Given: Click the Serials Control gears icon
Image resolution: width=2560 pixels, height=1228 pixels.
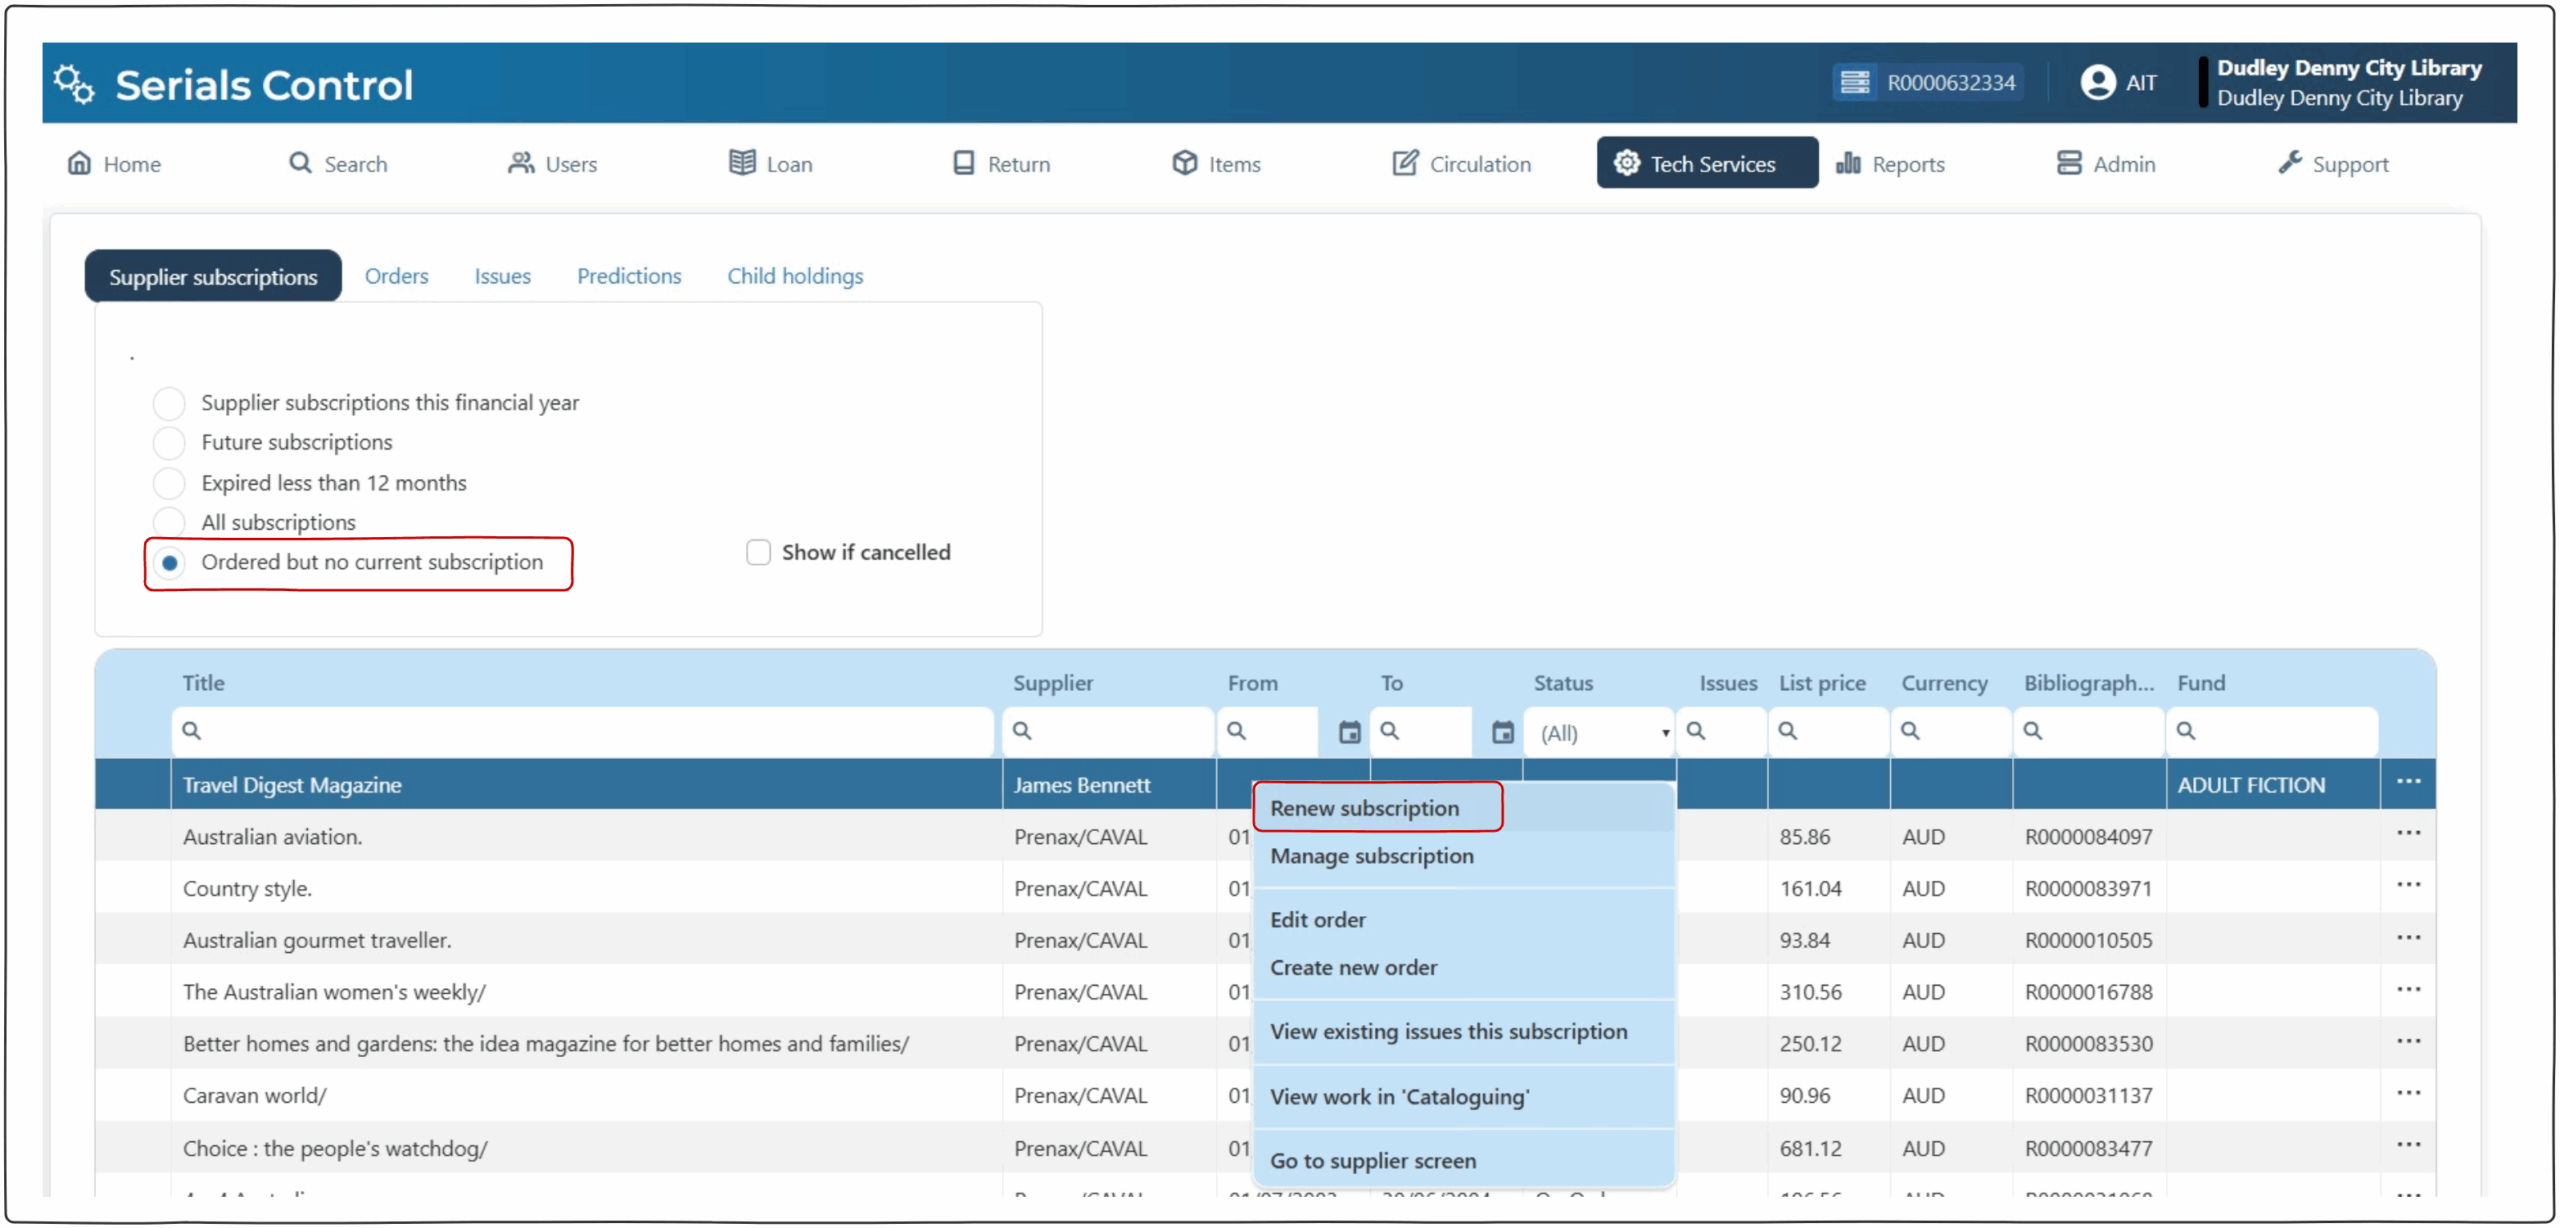Looking at the screenshot, I should point(74,84).
